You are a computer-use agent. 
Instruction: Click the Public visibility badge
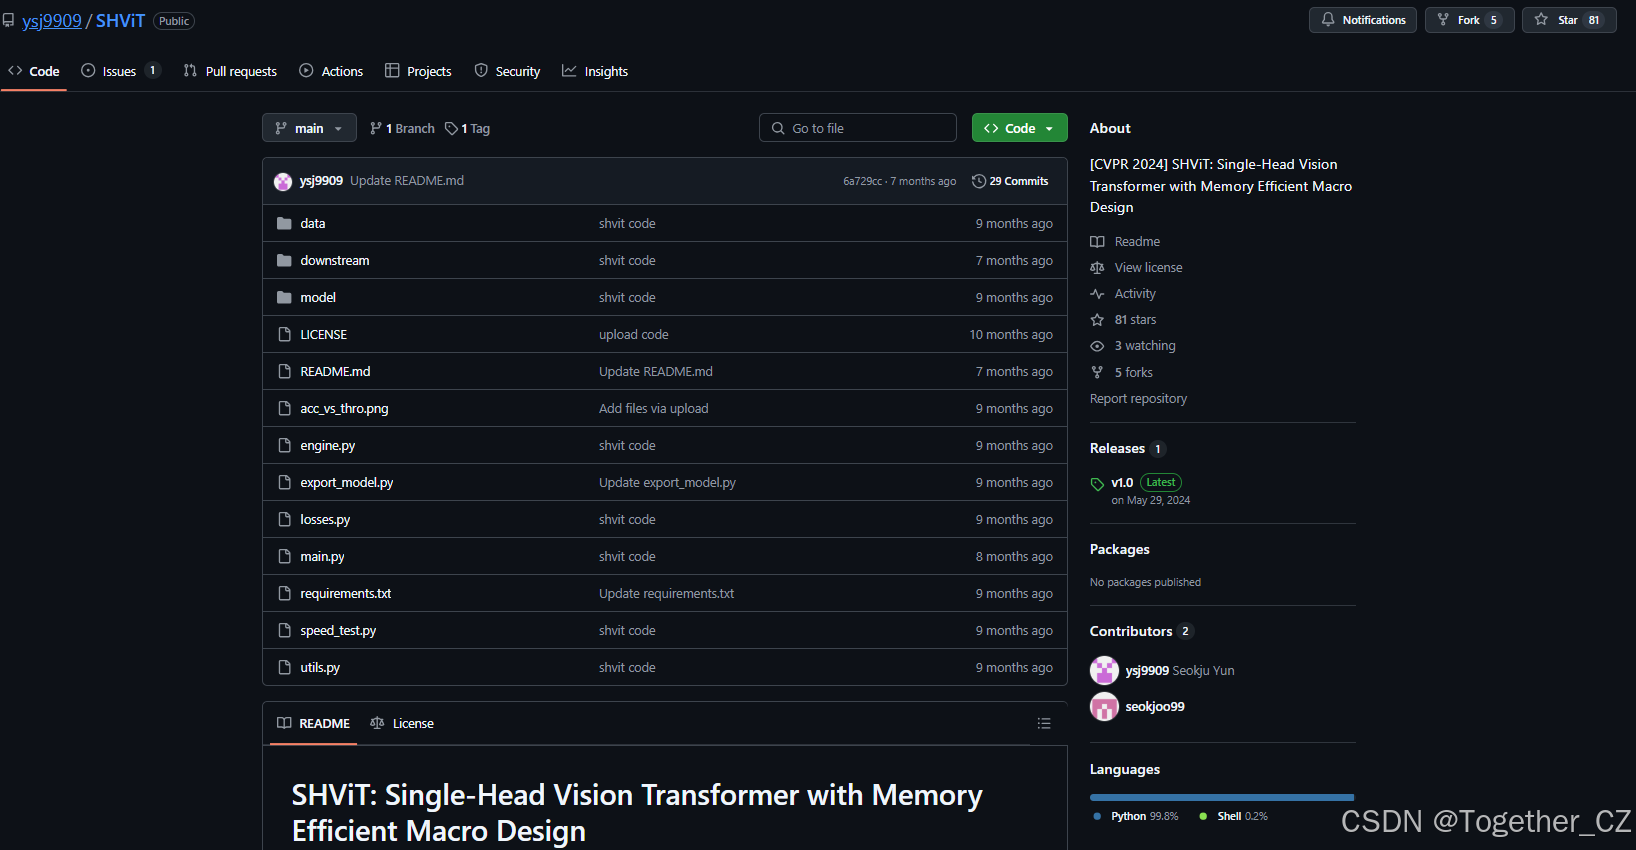click(x=174, y=21)
